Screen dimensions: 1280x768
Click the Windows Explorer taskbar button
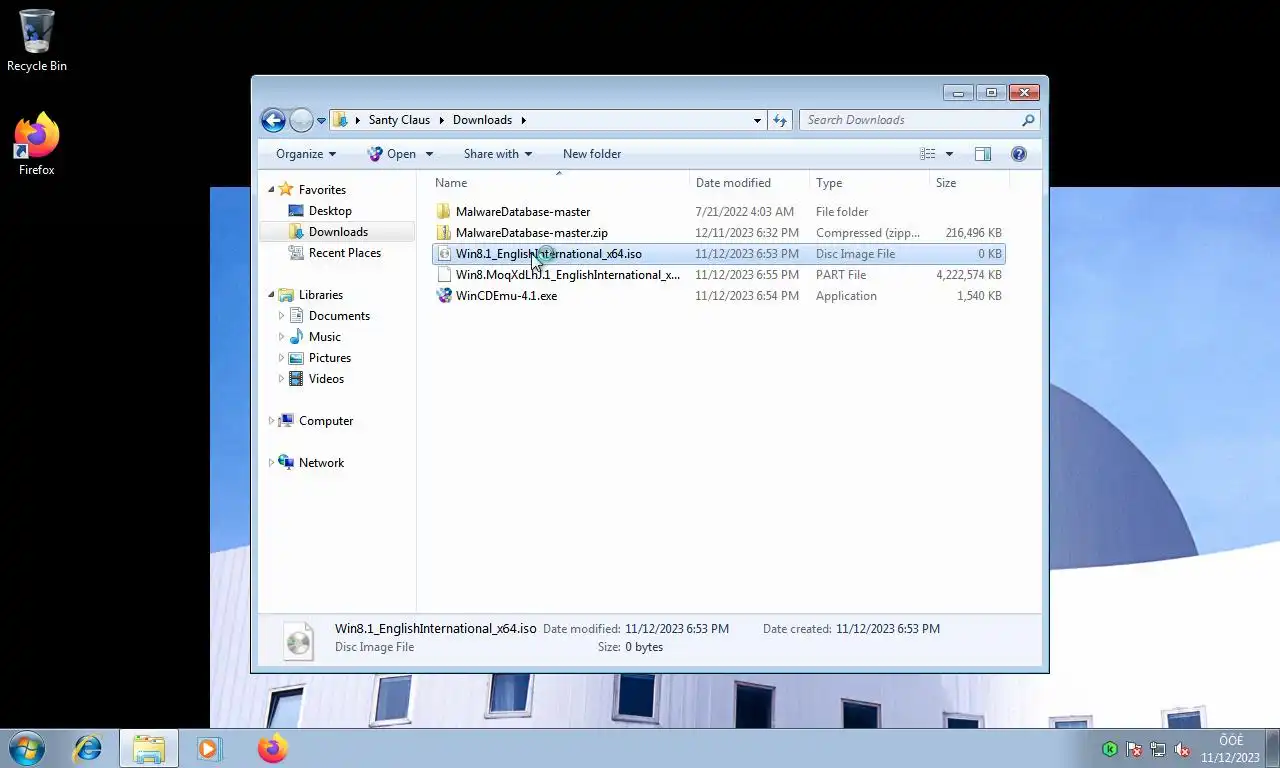pos(149,748)
